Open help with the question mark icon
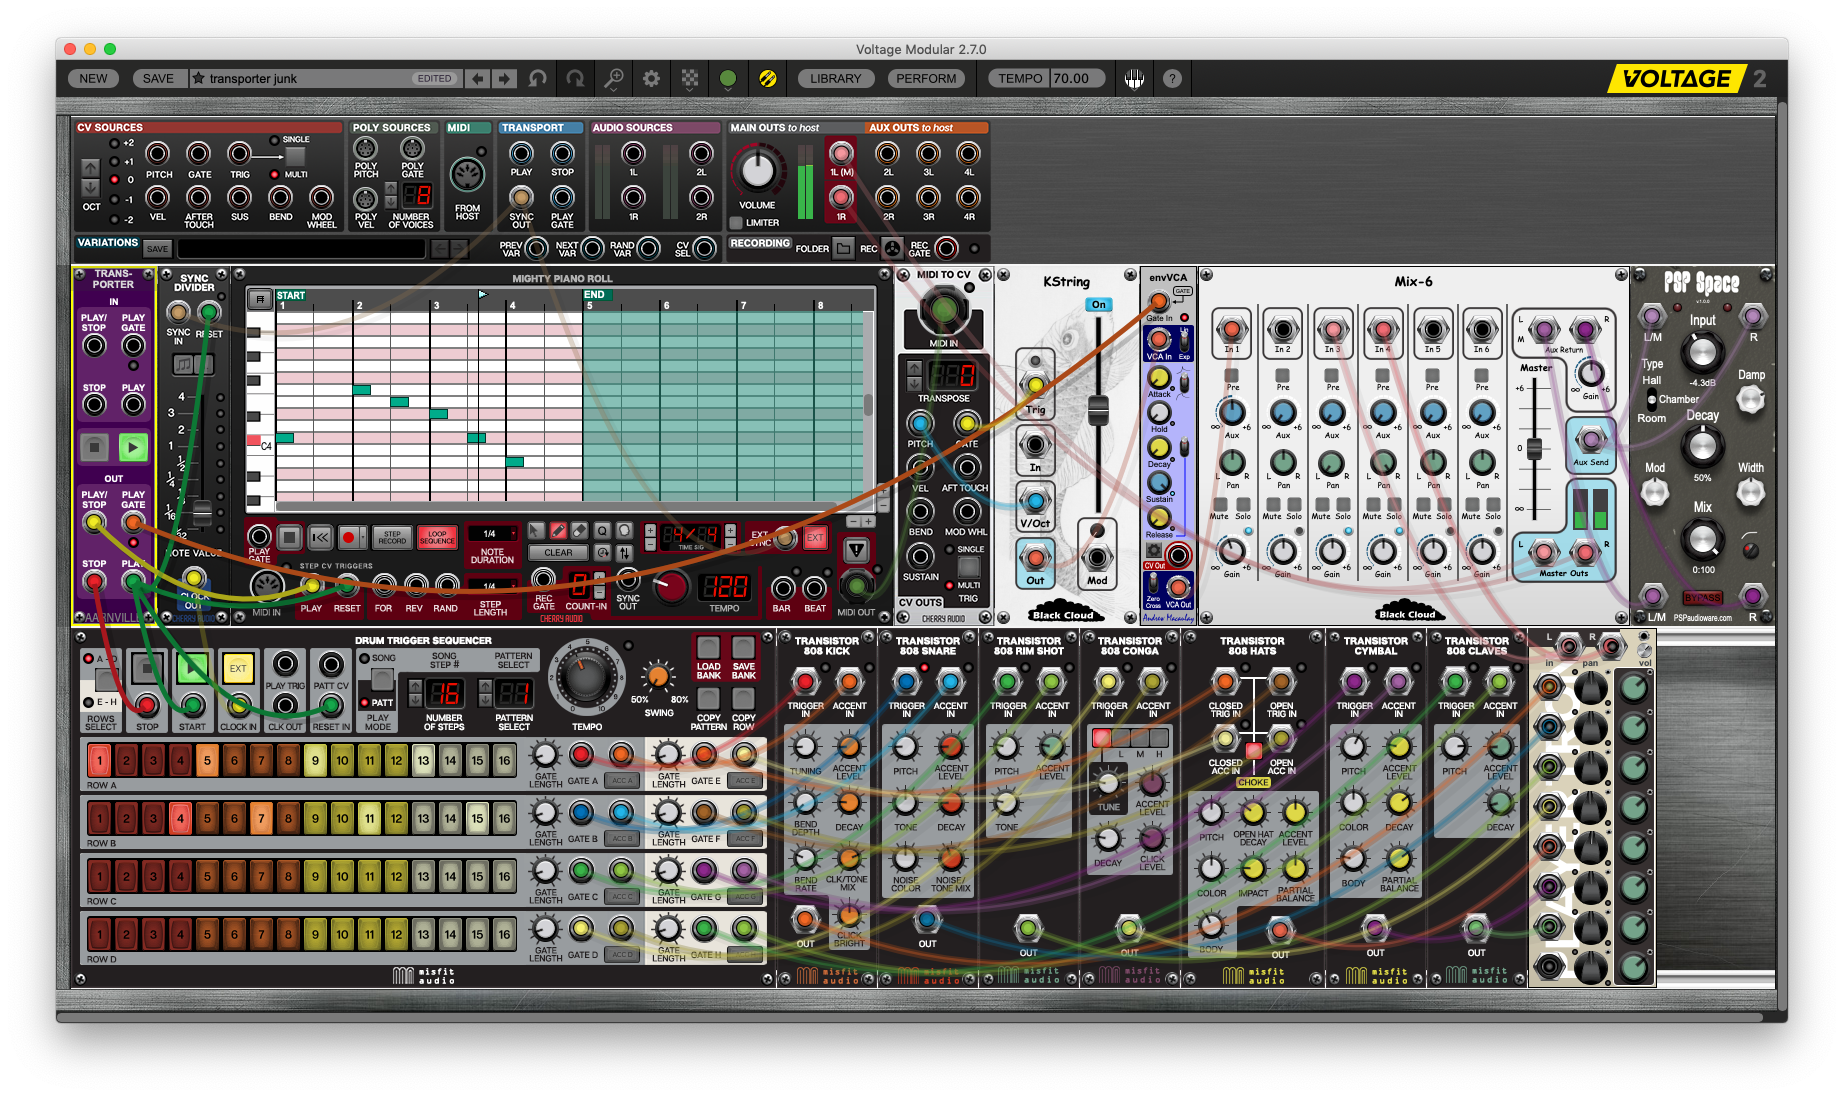 (x=1172, y=78)
